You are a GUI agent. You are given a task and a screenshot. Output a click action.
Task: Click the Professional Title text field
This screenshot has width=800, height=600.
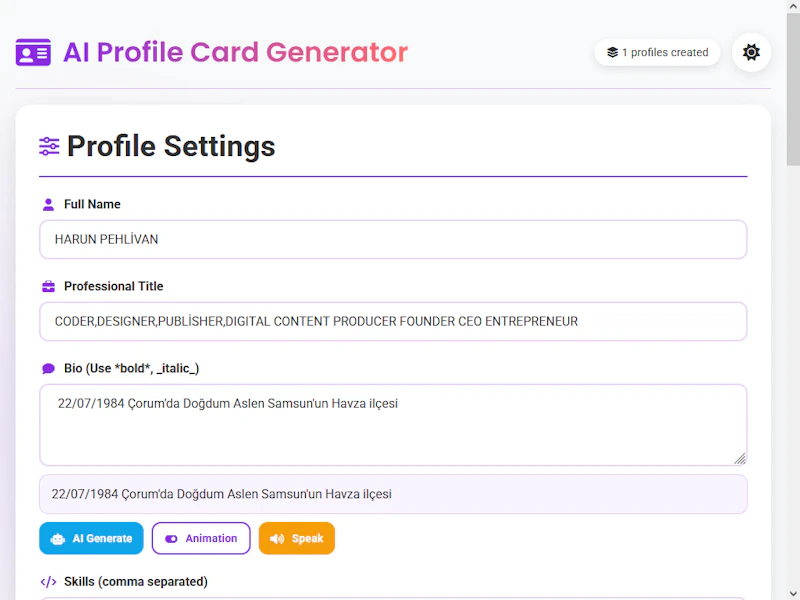pyautogui.click(x=393, y=321)
